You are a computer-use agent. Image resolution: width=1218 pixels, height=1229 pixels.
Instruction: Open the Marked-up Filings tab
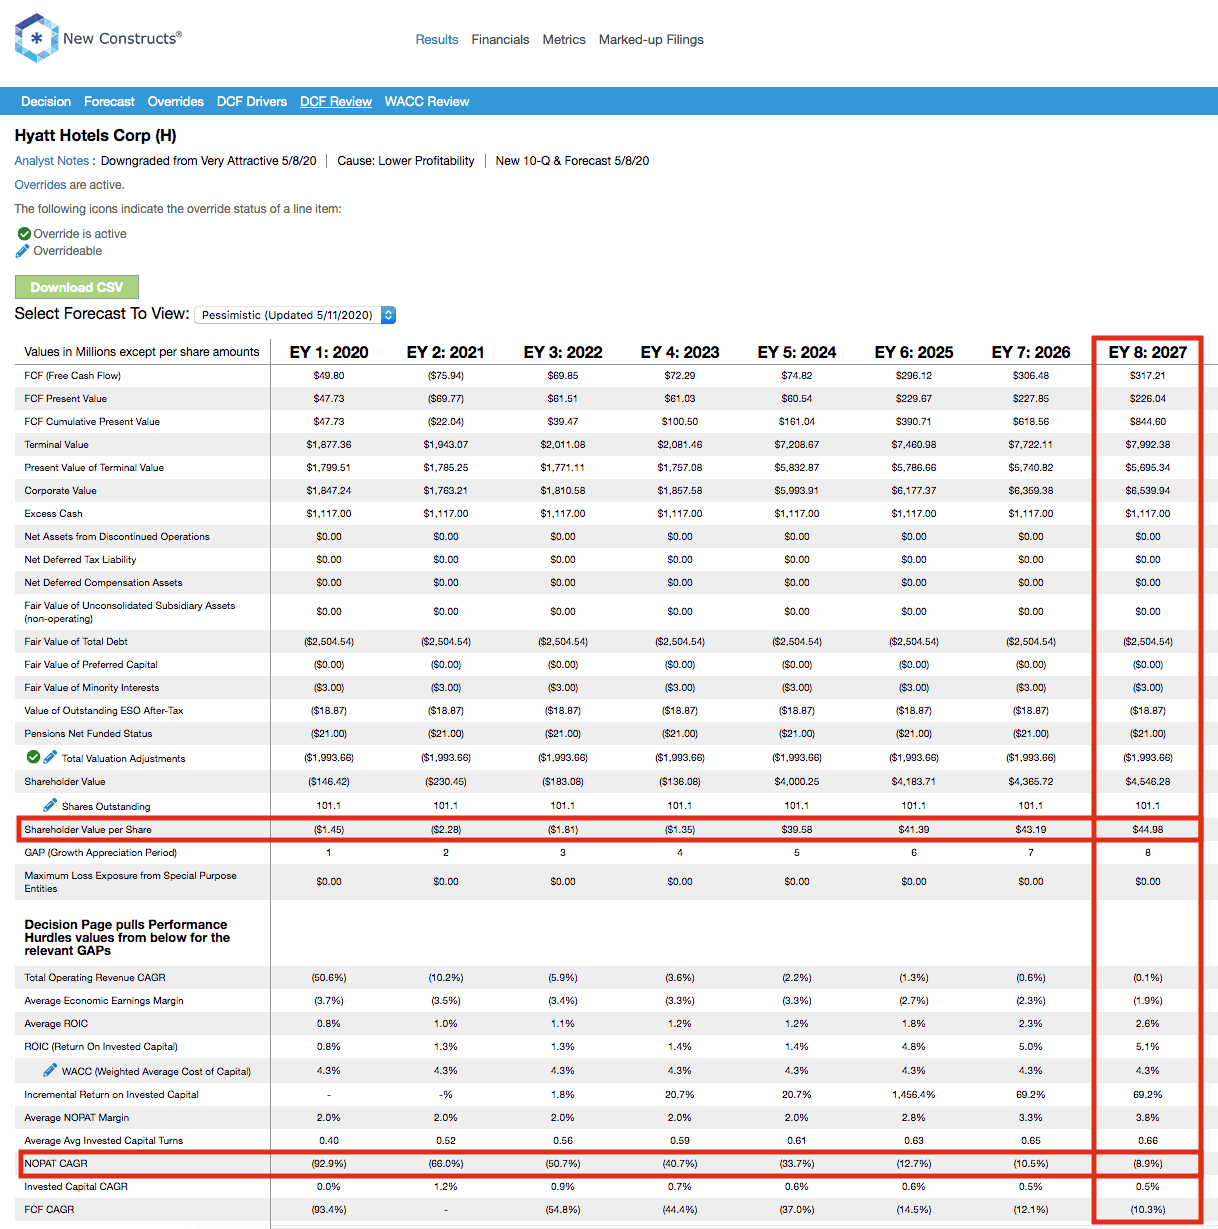tap(651, 40)
